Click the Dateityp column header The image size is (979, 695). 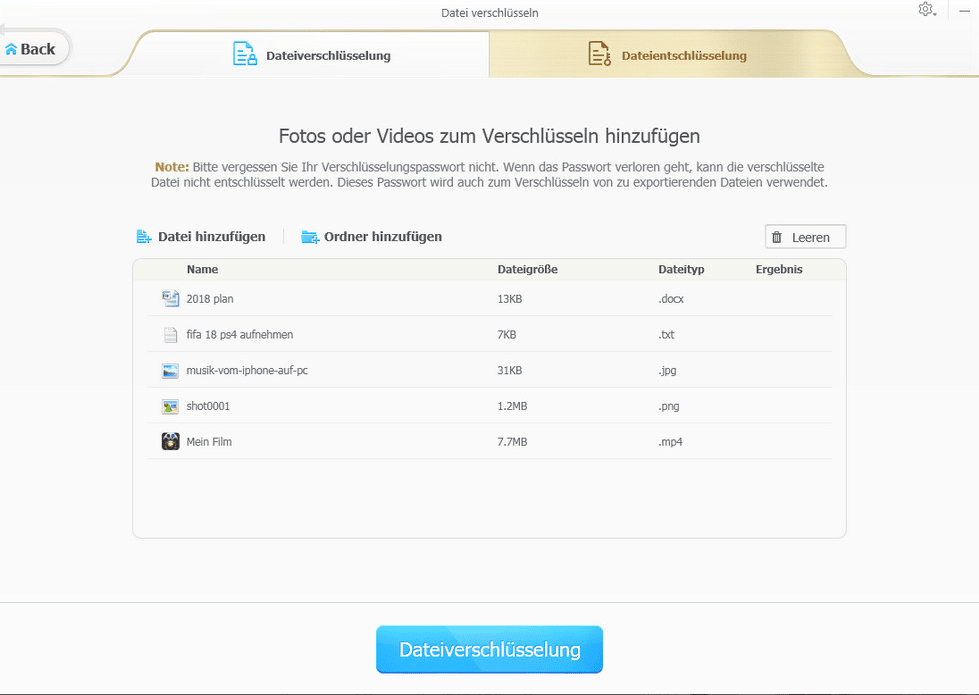[x=681, y=269]
